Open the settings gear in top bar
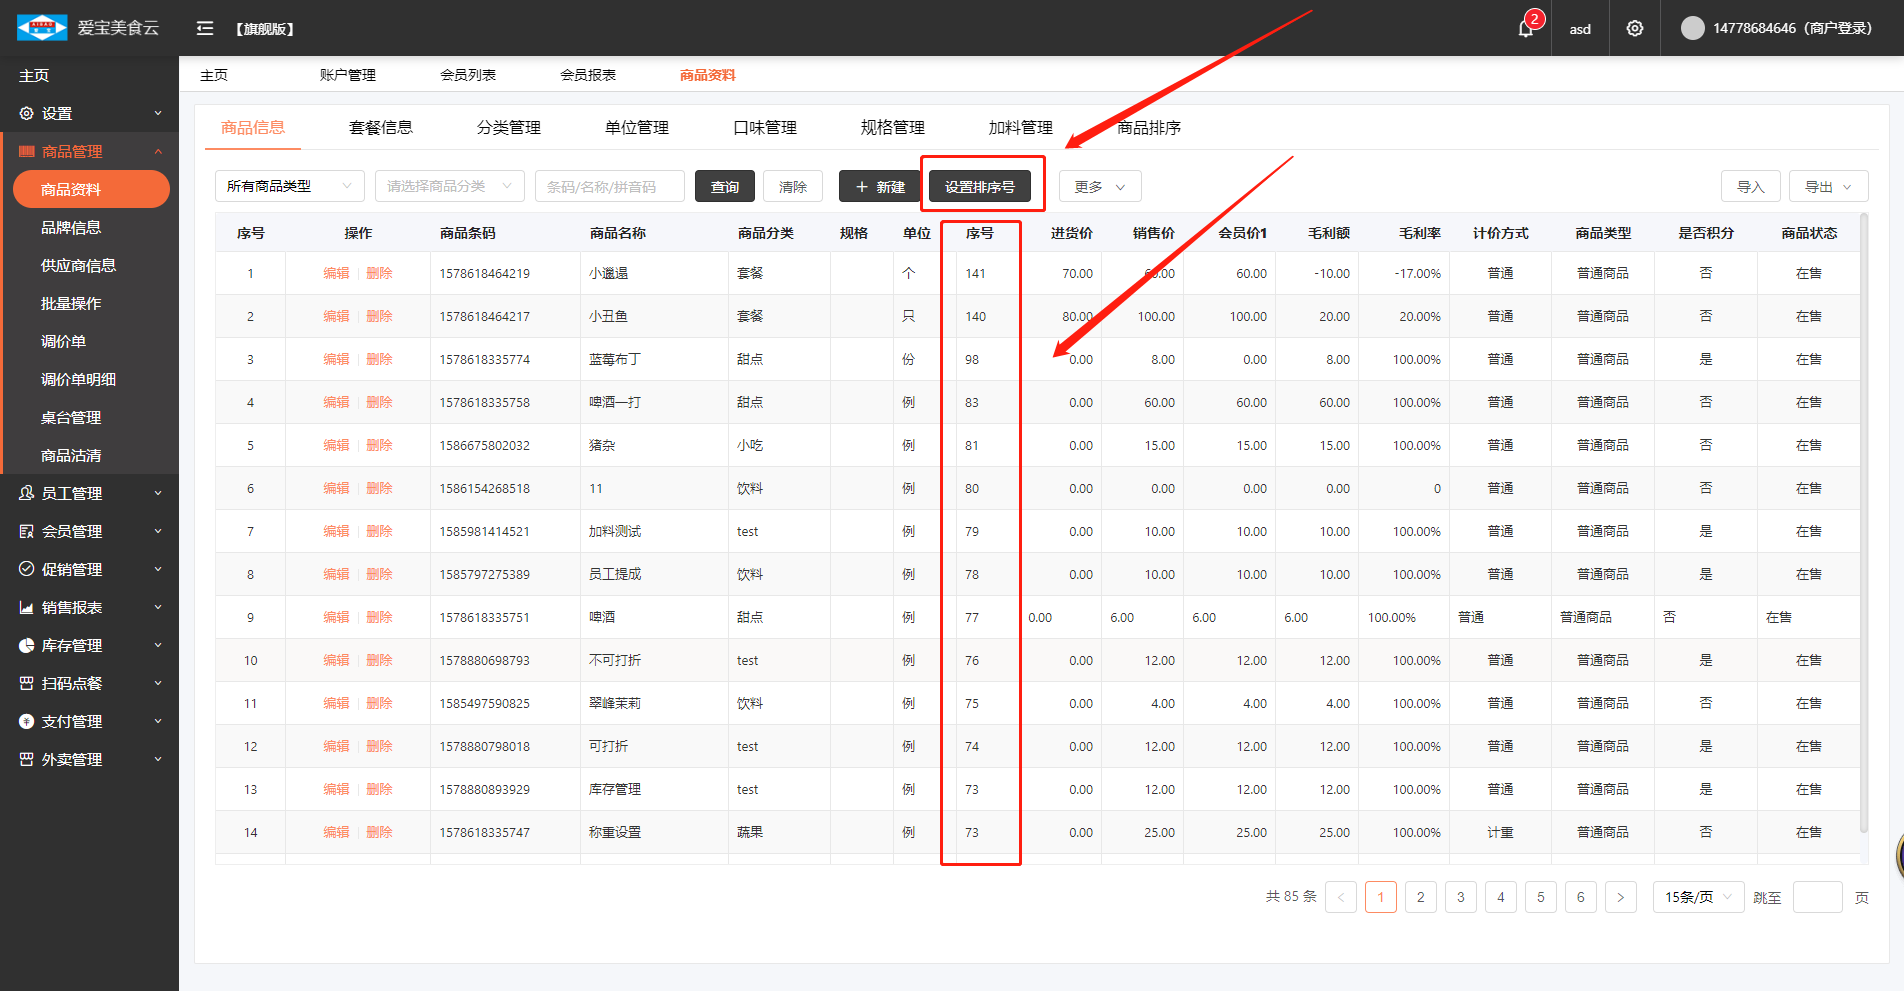1904x991 pixels. point(1634,29)
